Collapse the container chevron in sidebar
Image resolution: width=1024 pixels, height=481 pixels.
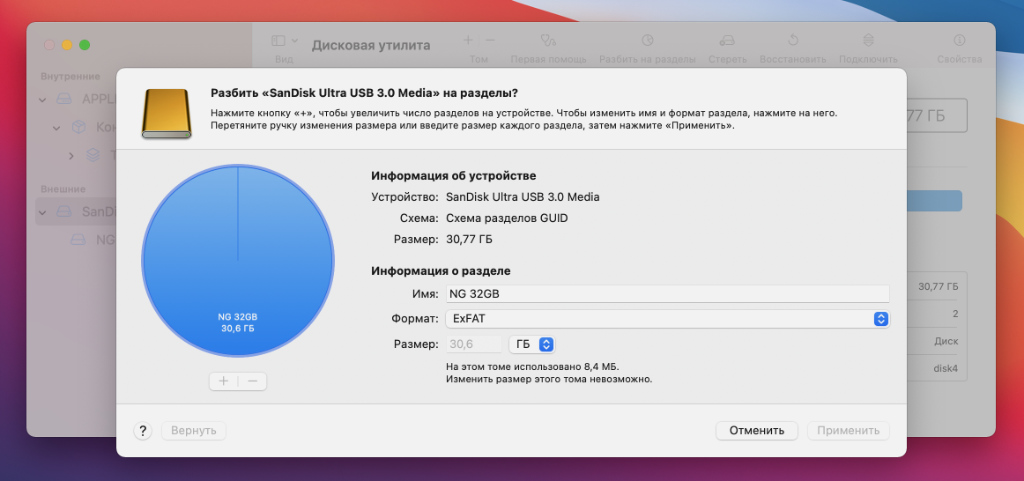[57, 128]
